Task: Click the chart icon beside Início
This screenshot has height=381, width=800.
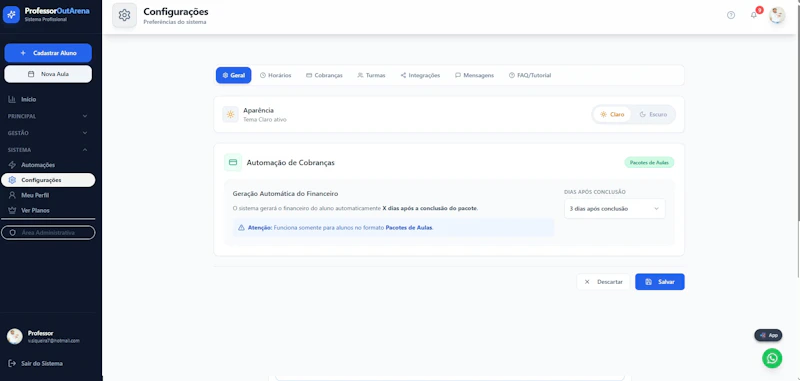Action: click(x=12, y=99)
